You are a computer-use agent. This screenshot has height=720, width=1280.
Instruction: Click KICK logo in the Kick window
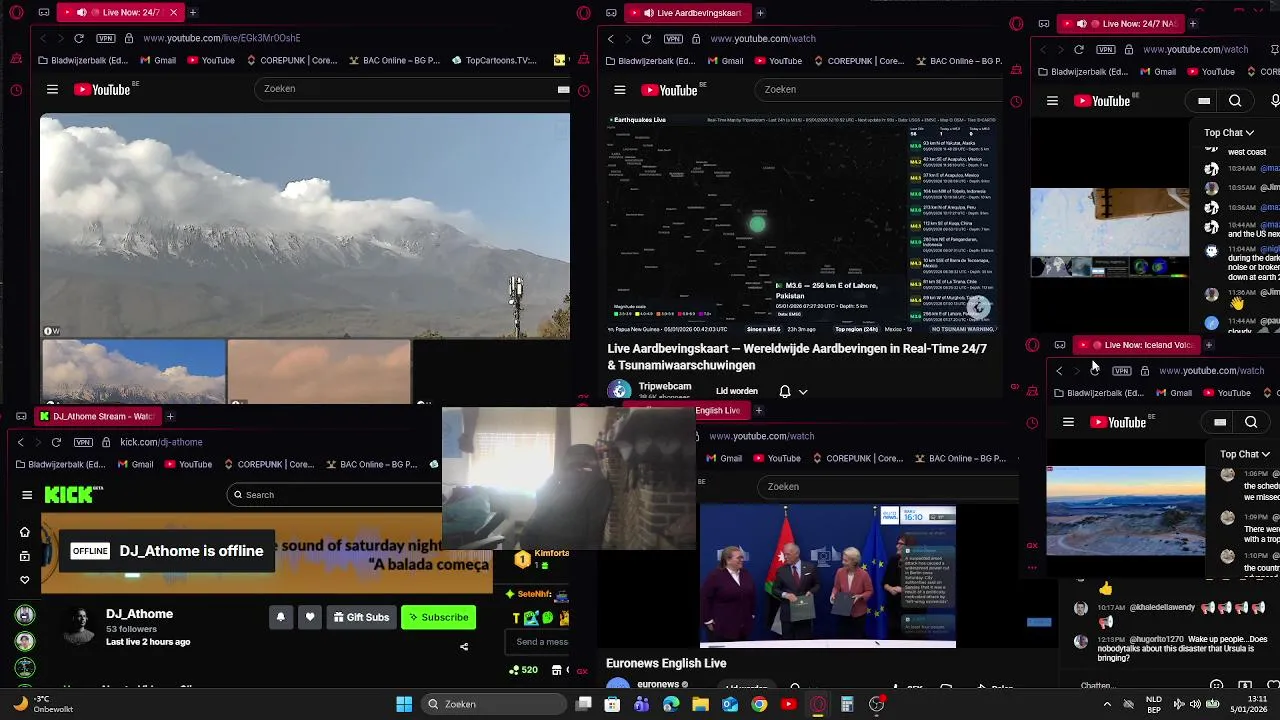click(x=74, y=494)
